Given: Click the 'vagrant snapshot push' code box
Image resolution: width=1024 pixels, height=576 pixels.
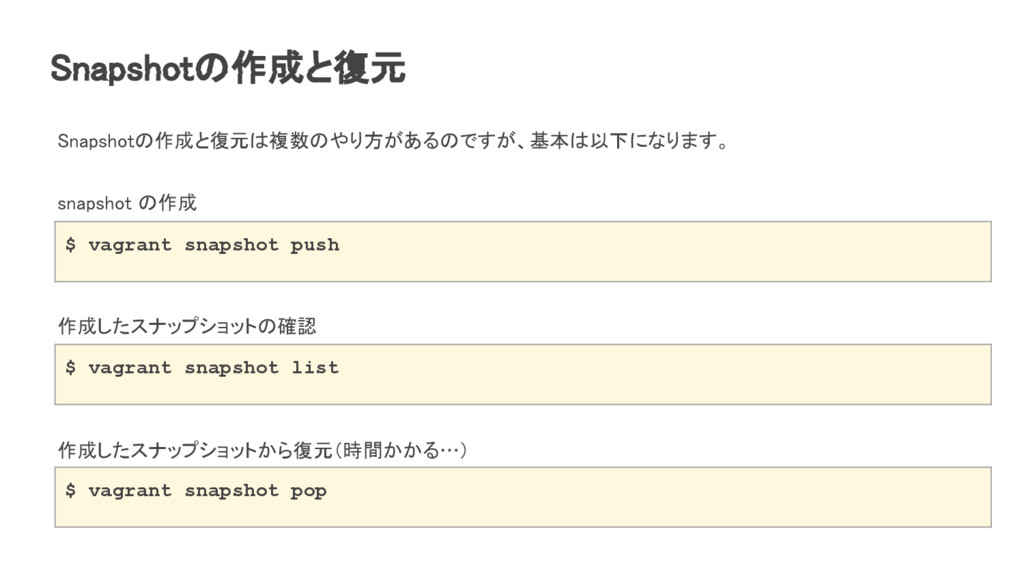Looking at the screenshot, I should [522, 251].
